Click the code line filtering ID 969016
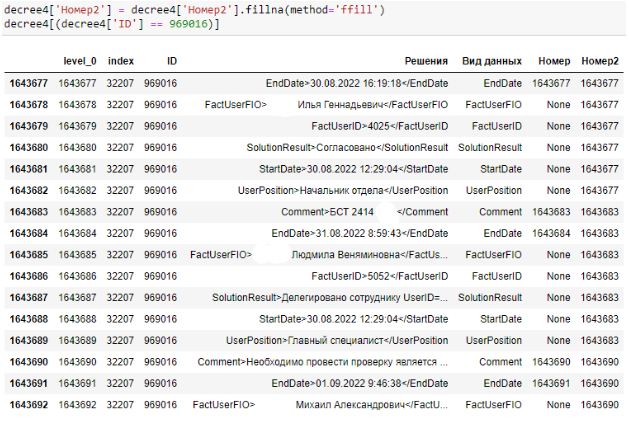The image size is (629, 422). (110, 23)
